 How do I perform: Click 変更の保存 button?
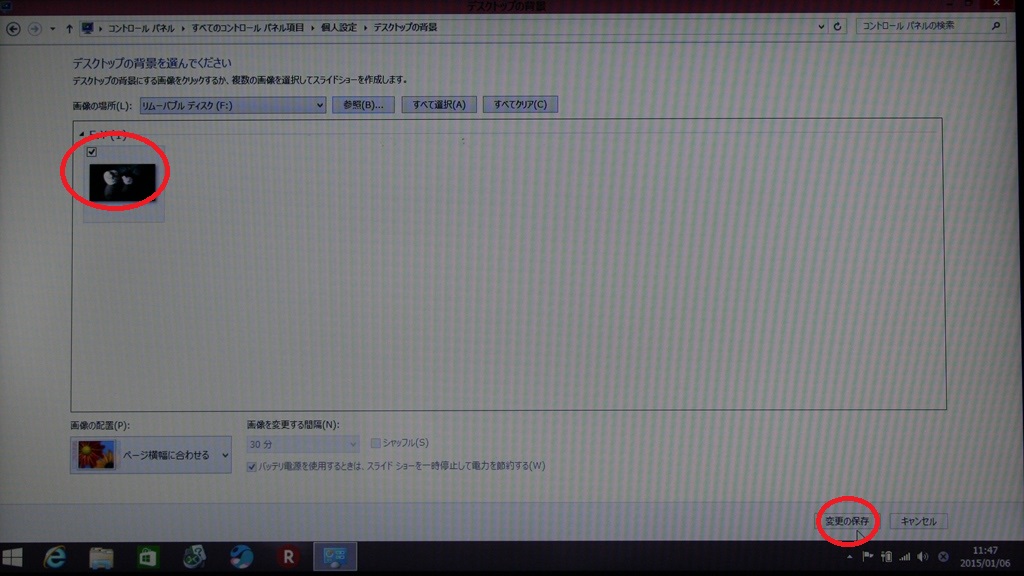847,521
